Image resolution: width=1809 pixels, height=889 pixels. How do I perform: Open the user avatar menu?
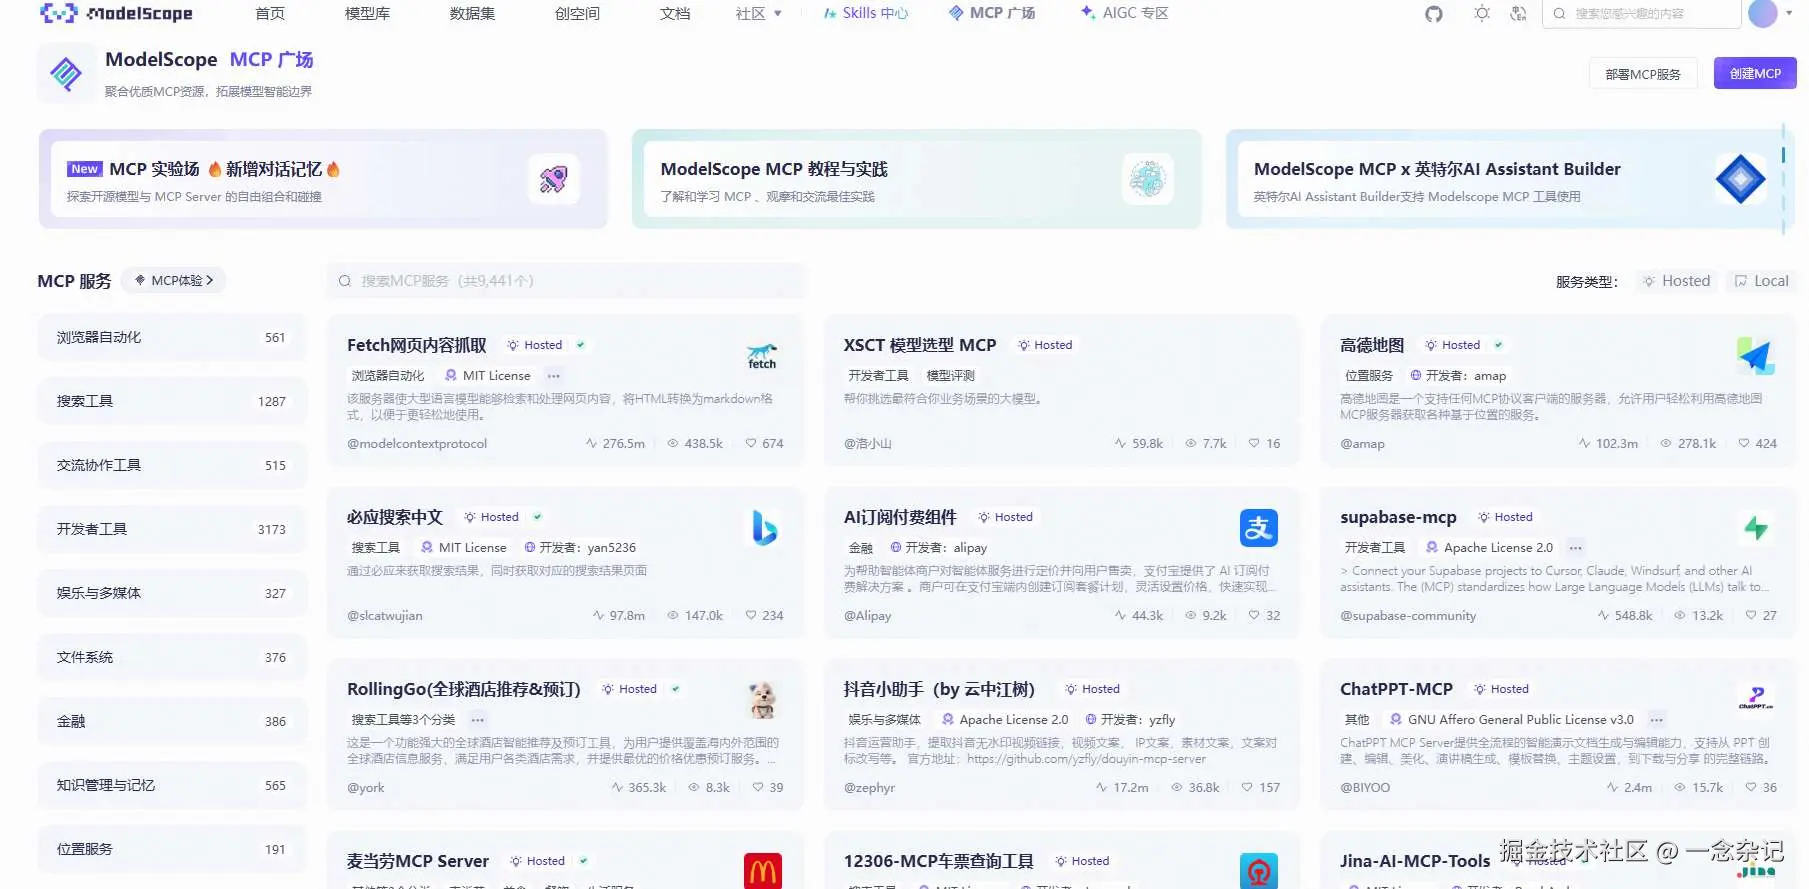pyautogui.click(x=1762, y=14)
